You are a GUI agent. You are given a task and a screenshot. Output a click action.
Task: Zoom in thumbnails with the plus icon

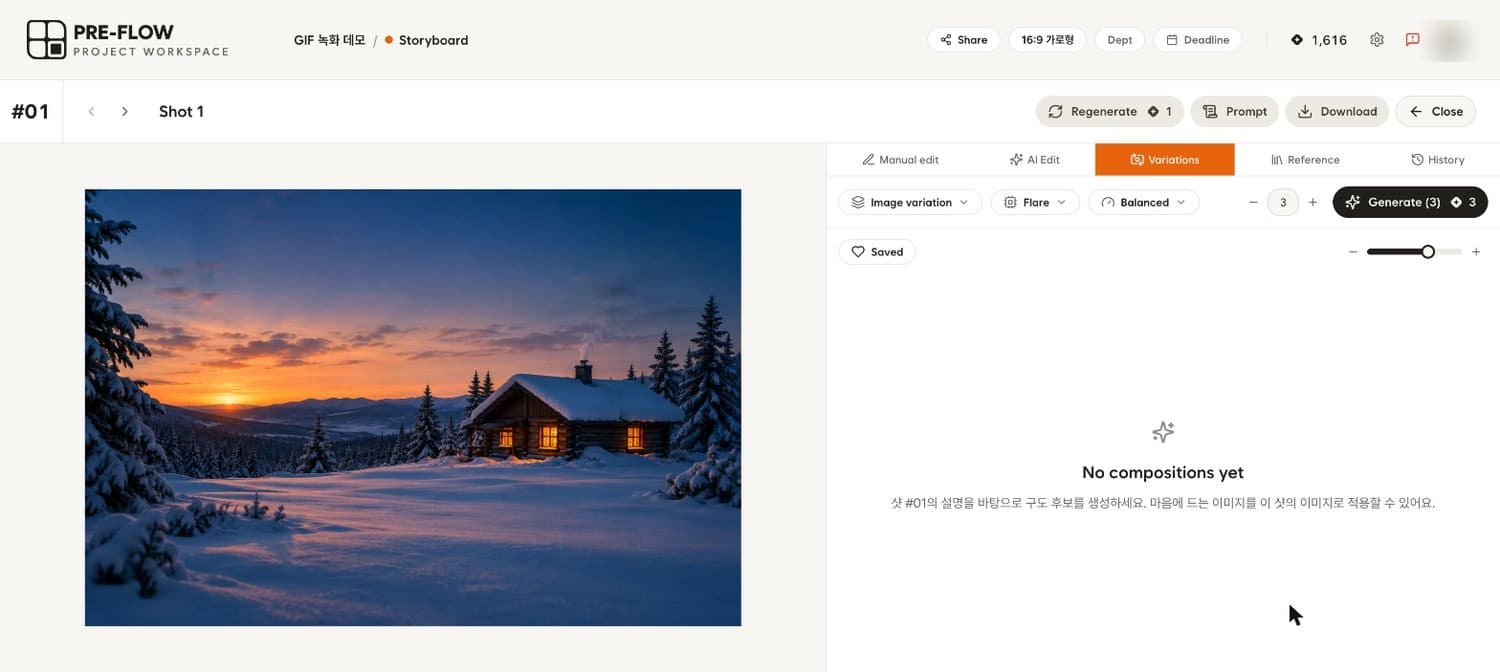pyautogui.click(x=1476, y=252)
